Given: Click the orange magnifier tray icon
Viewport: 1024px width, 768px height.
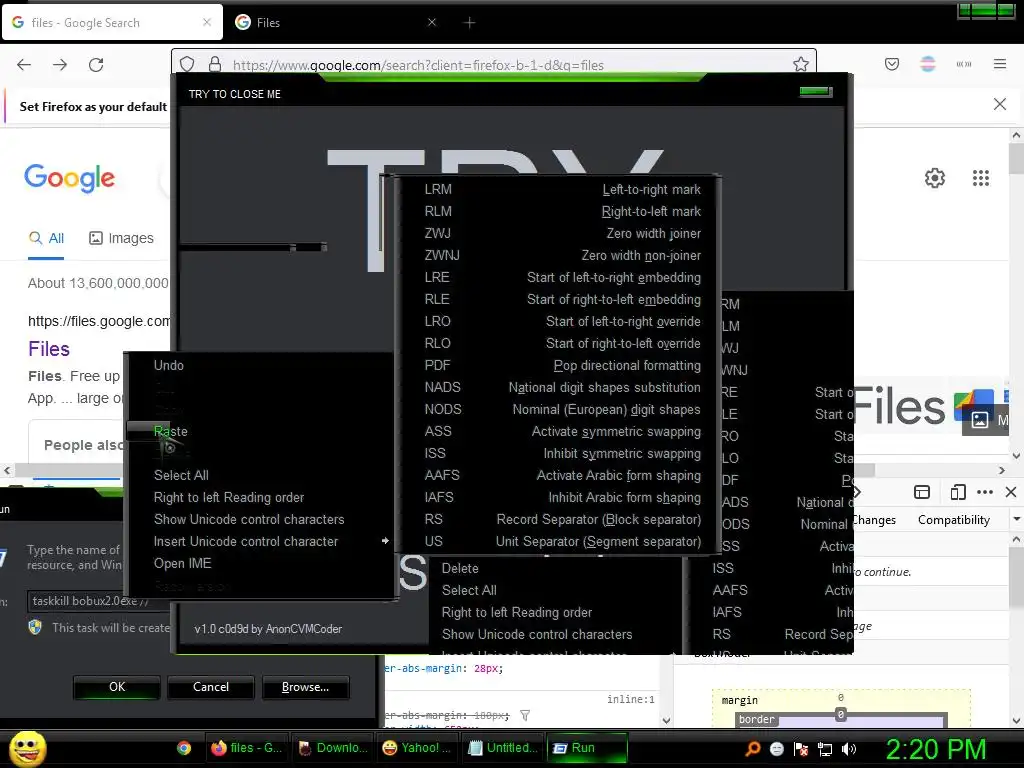Looking at the screenshot, I should point(752,748).
